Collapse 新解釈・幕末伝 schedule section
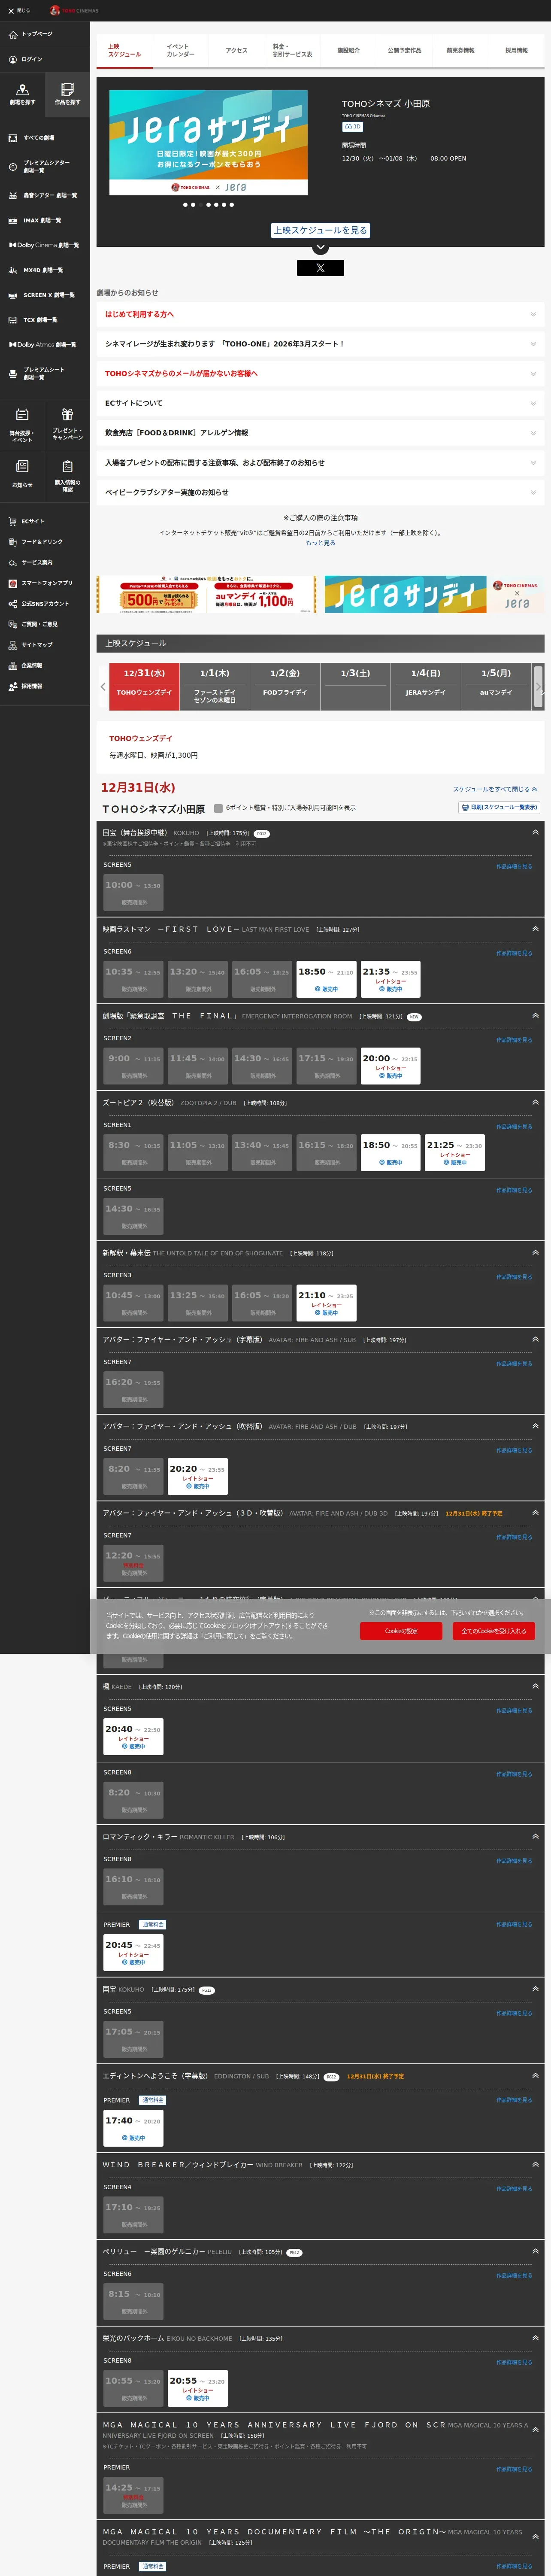Image resolution: width=551 pixels, height=2576 pixels. point(535,1253)
